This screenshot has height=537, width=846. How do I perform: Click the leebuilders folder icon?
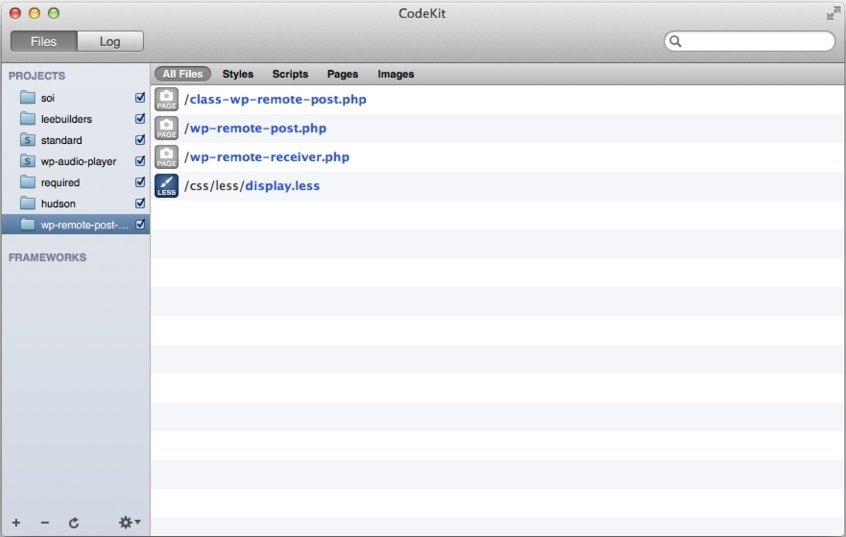point(28,119)
